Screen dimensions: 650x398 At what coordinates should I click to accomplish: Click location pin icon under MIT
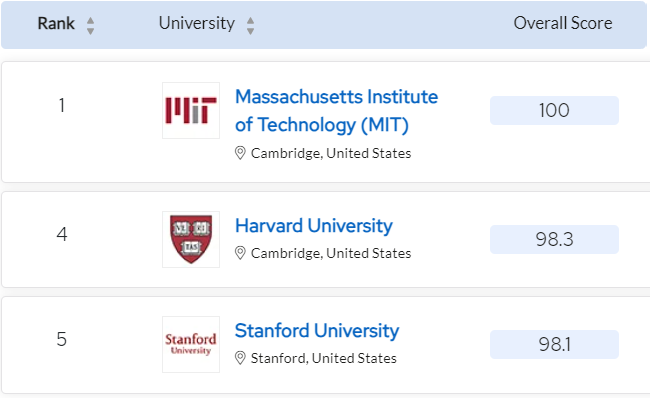(x=240, y=153)
